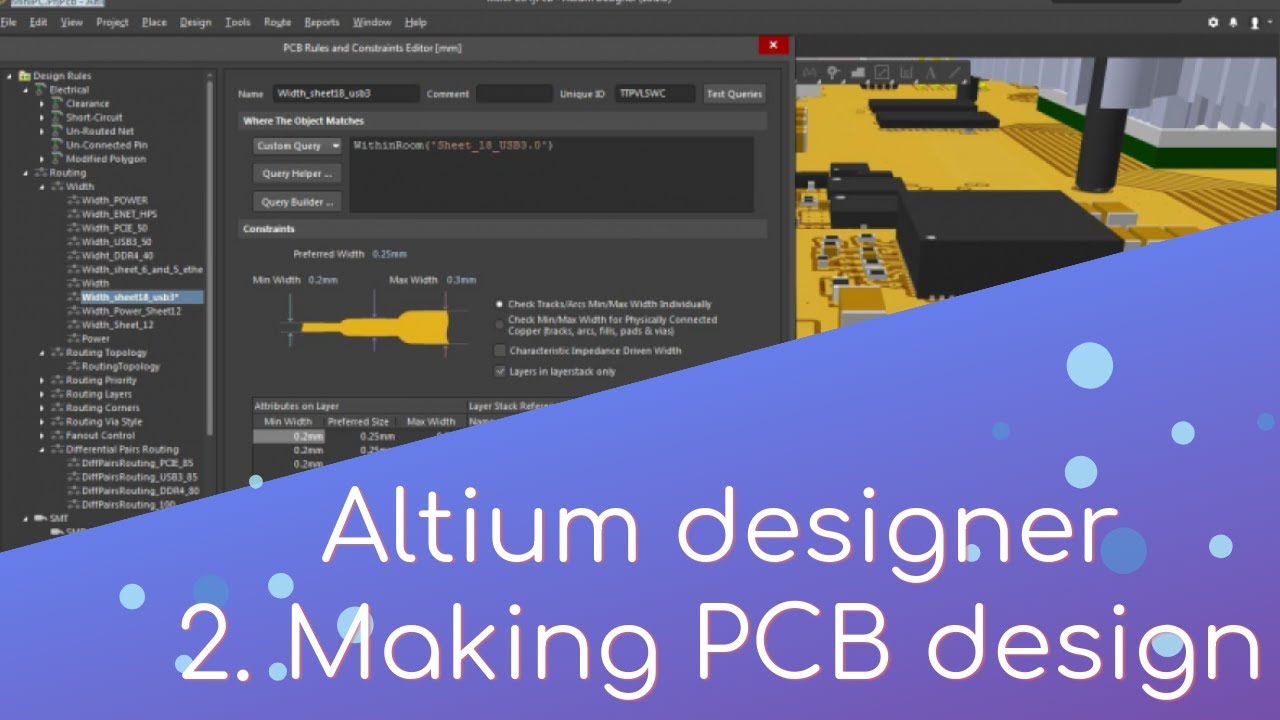
Task: Open the Design menu
Action: click(x=196, y=22)
